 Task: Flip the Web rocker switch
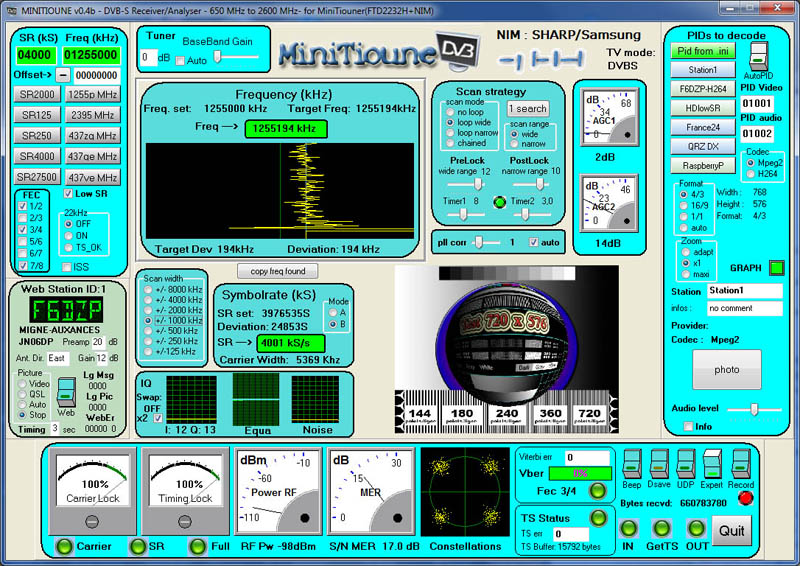click(66, 392)
